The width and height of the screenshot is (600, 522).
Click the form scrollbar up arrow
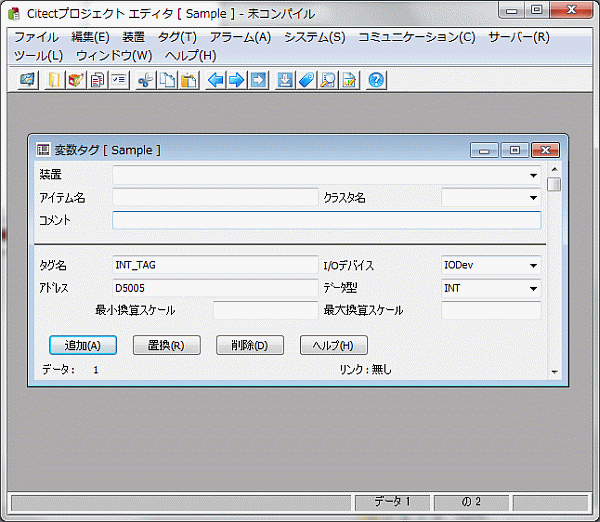click(554, 169)
